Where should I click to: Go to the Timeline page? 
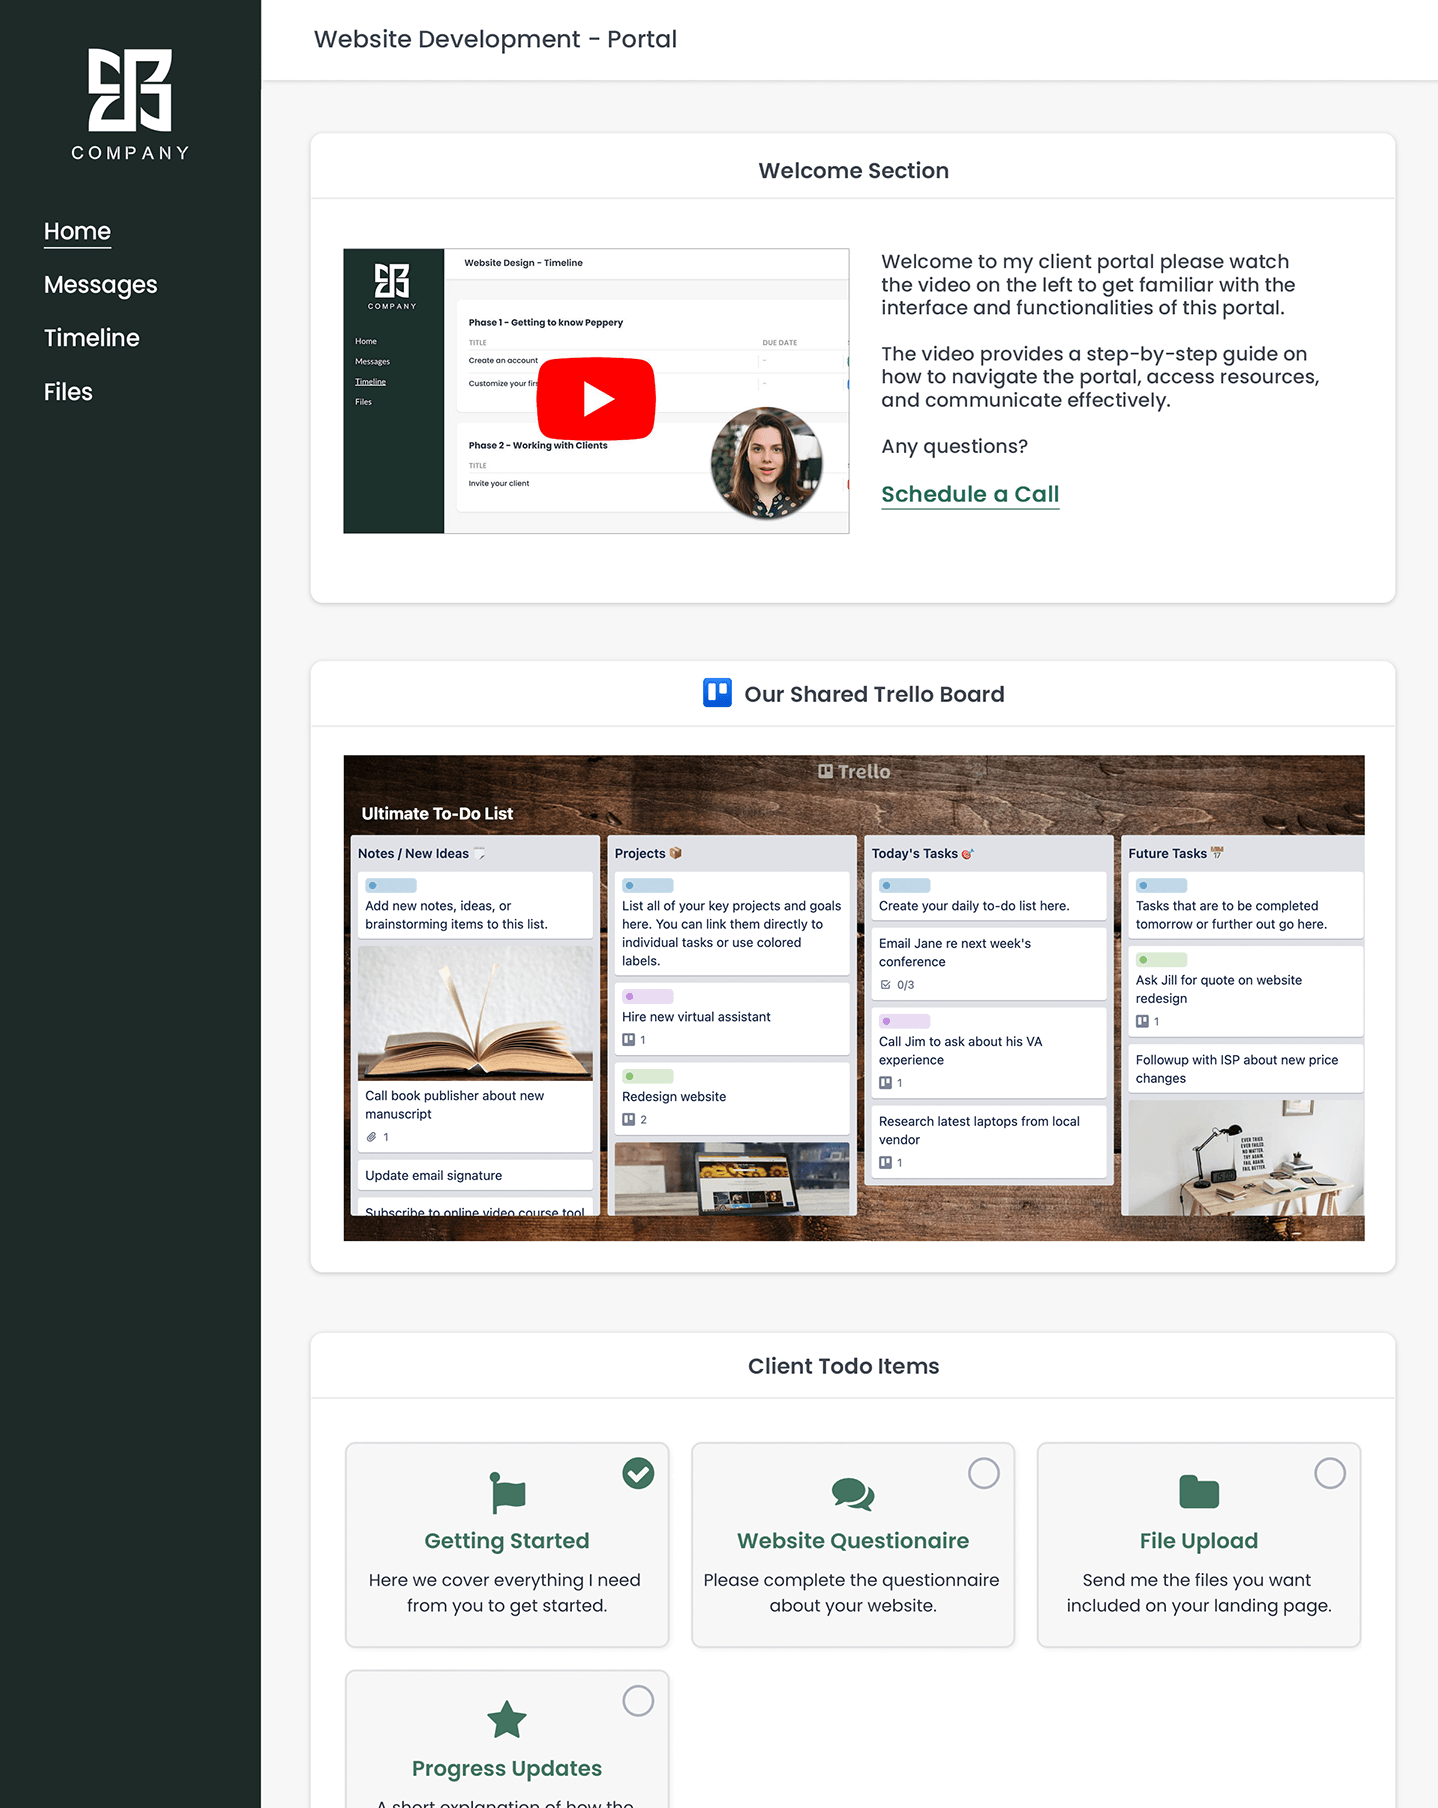coord(91,338)
